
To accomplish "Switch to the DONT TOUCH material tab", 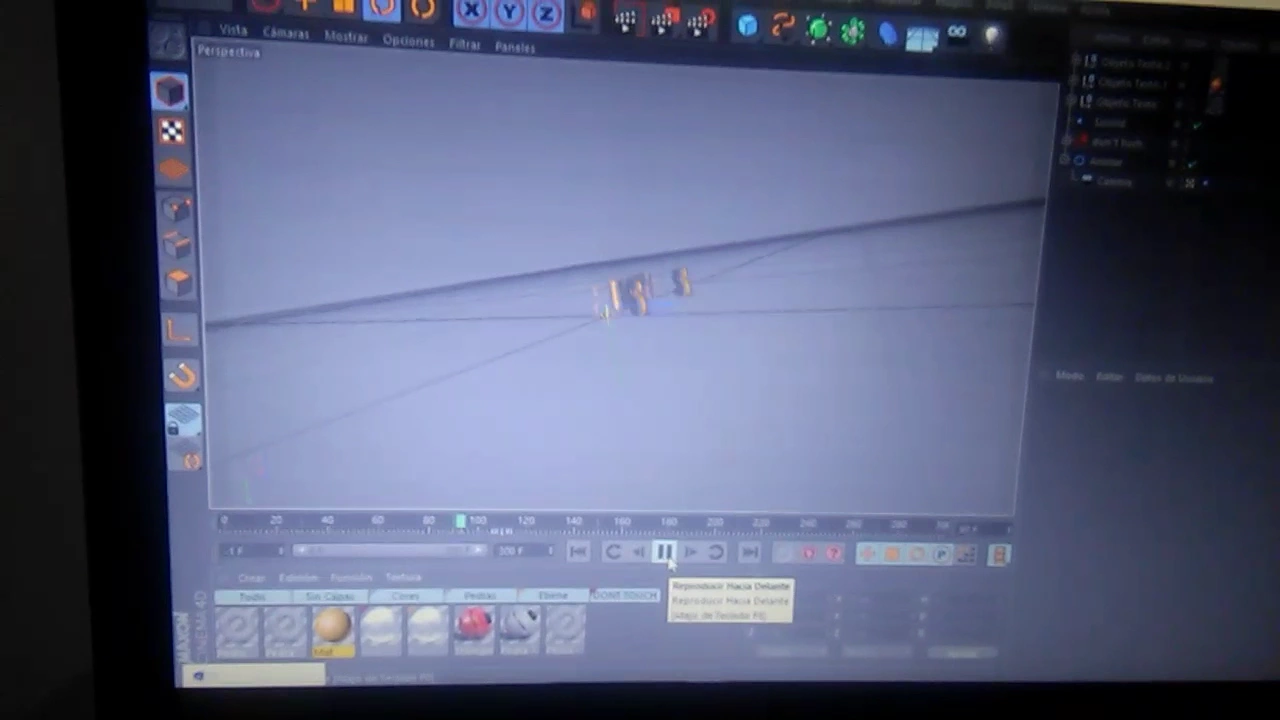I will click(x=624, y=595).
